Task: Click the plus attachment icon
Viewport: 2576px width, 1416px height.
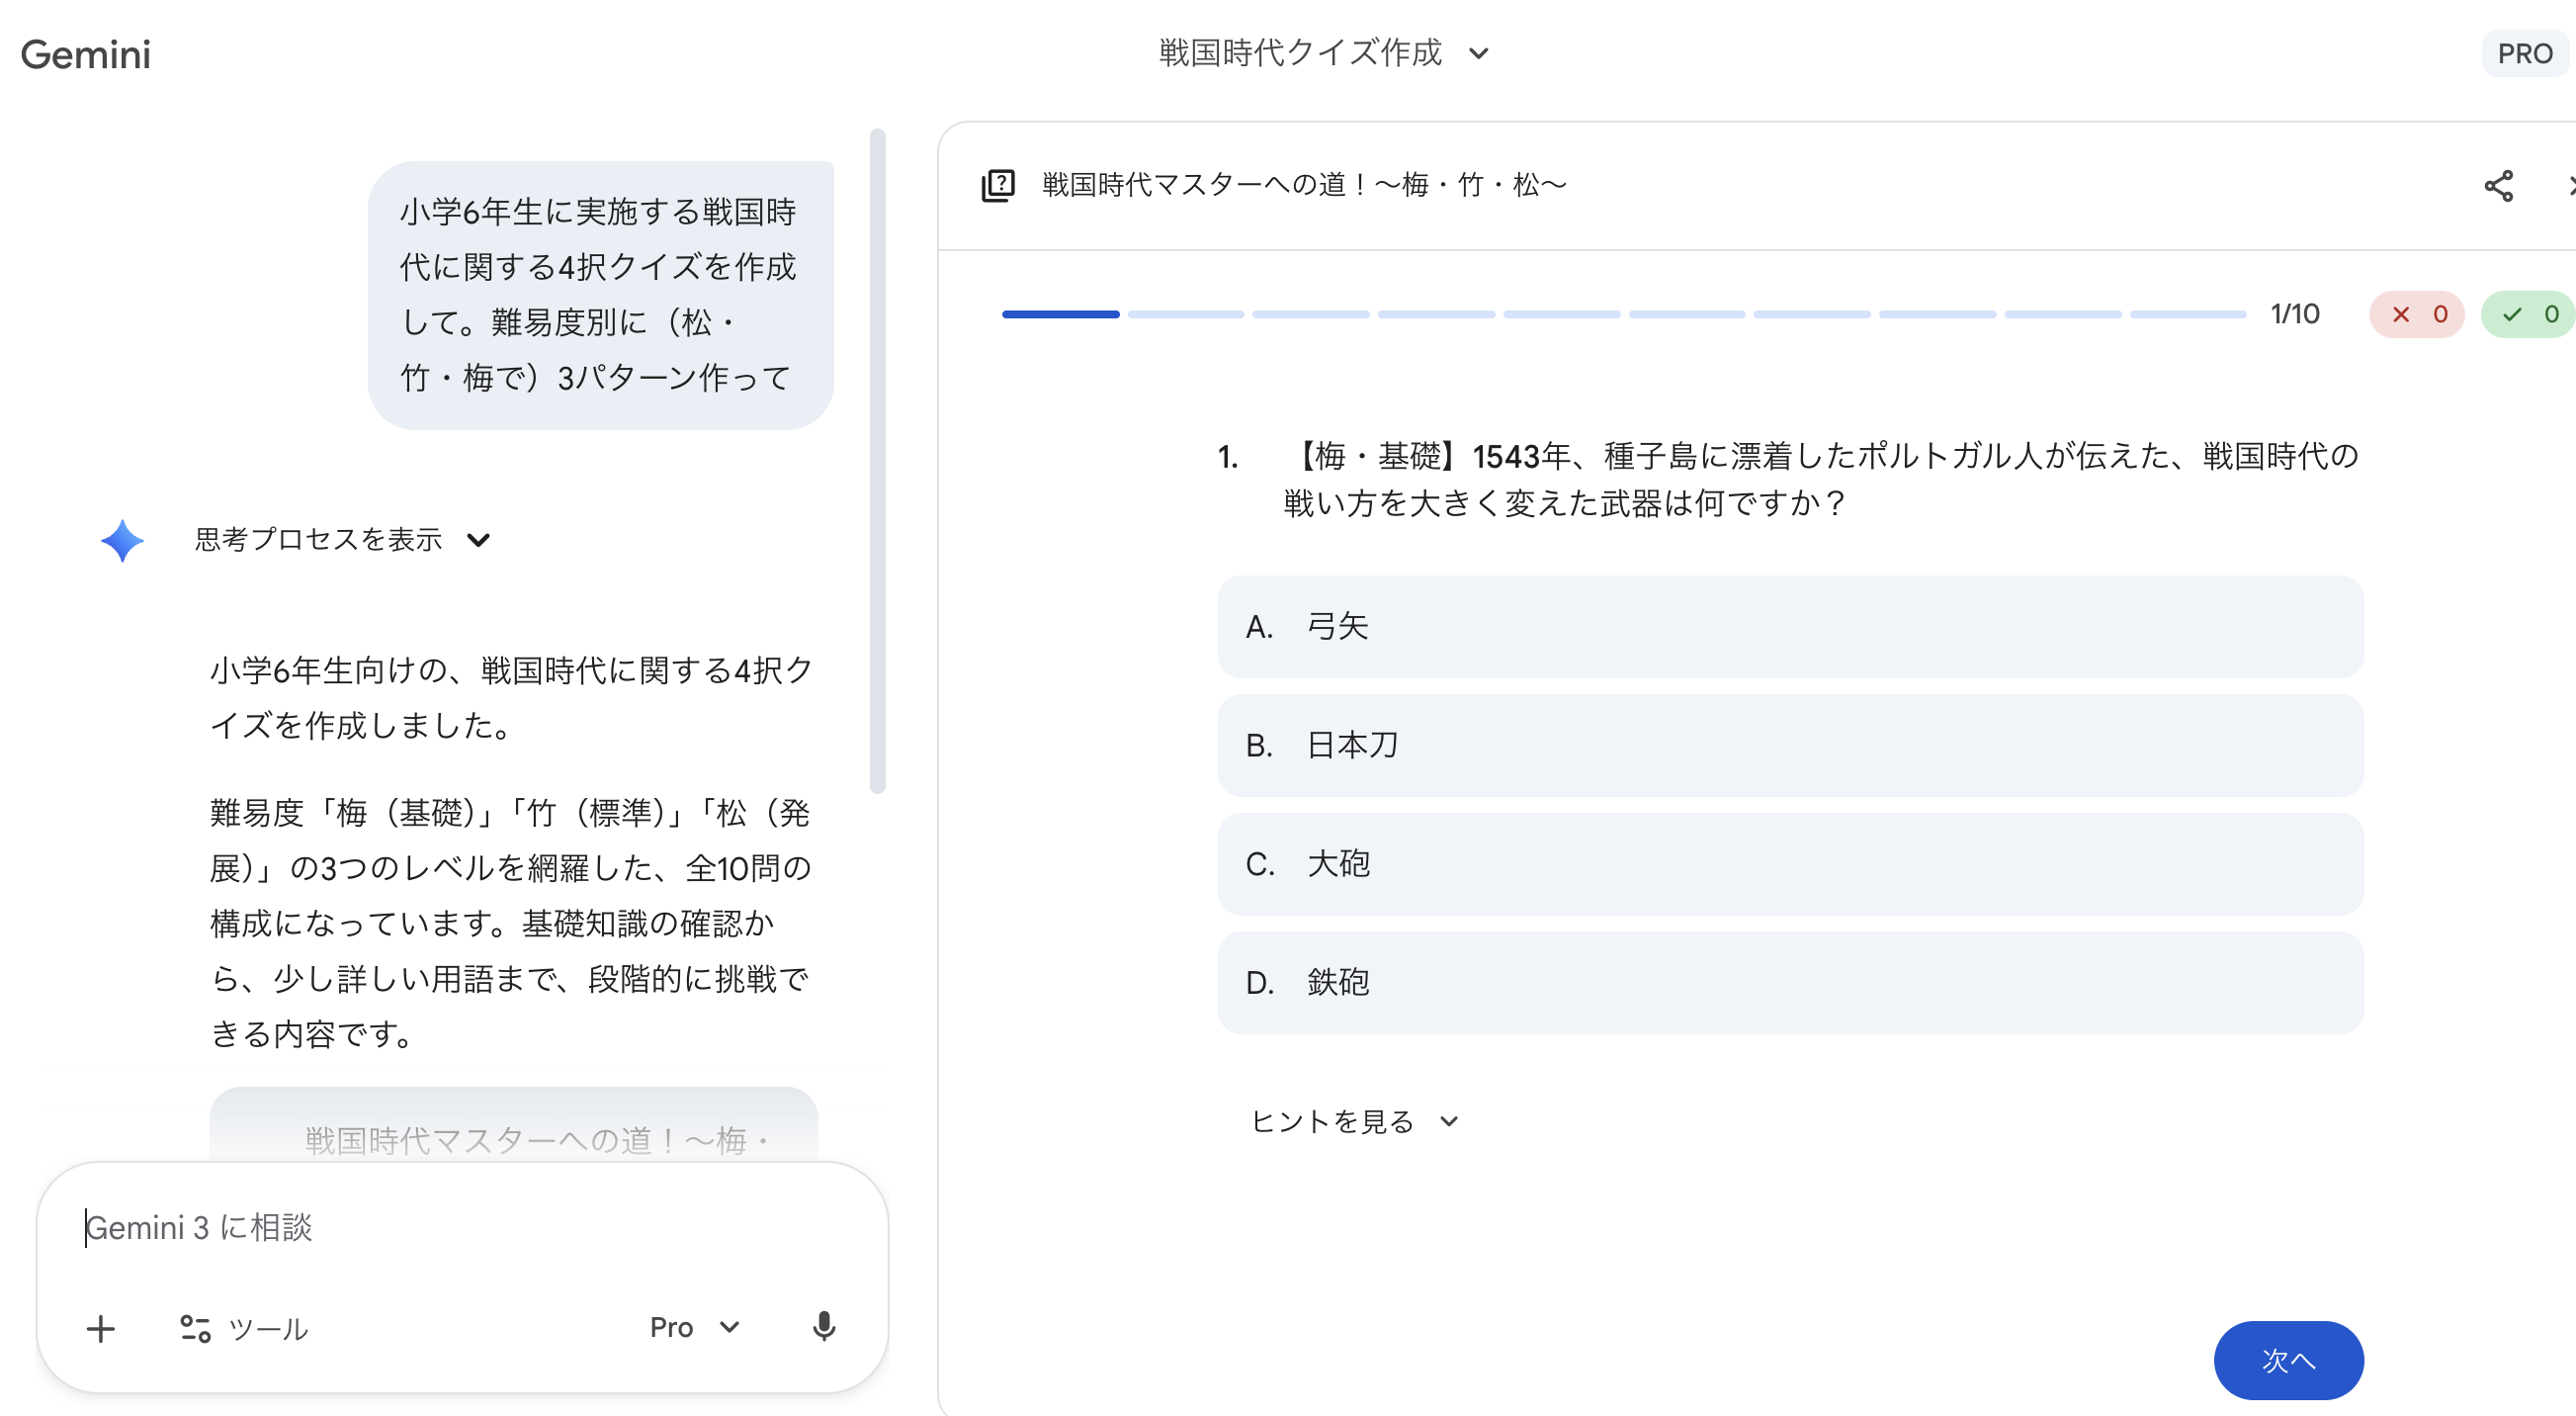Action: [101, 1329]
